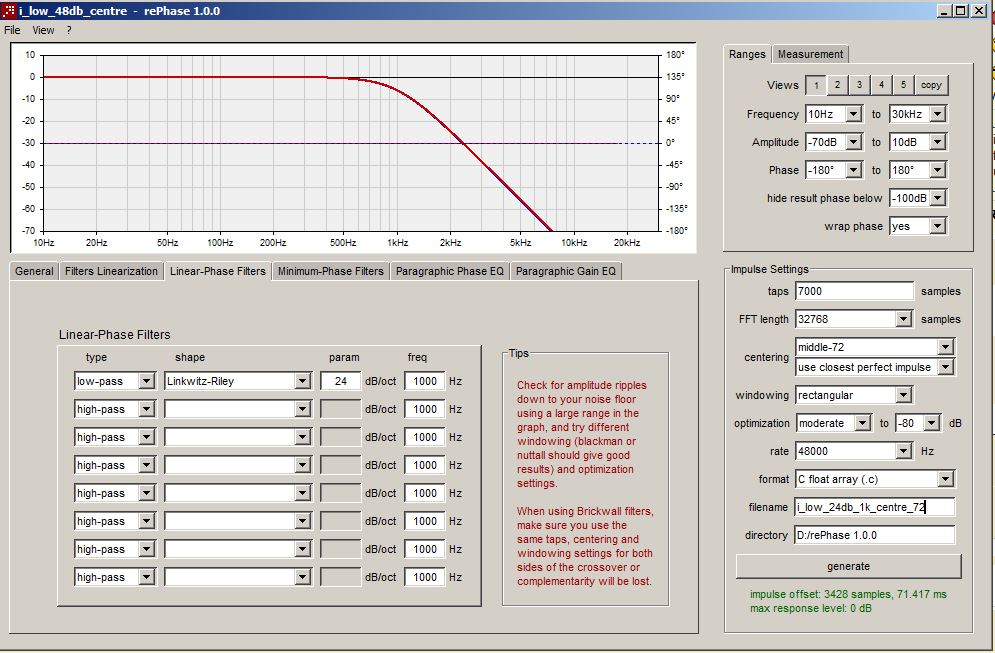Click the generate button
The width and height of the screenshot is (995, 653).
[x=848, y=566]
